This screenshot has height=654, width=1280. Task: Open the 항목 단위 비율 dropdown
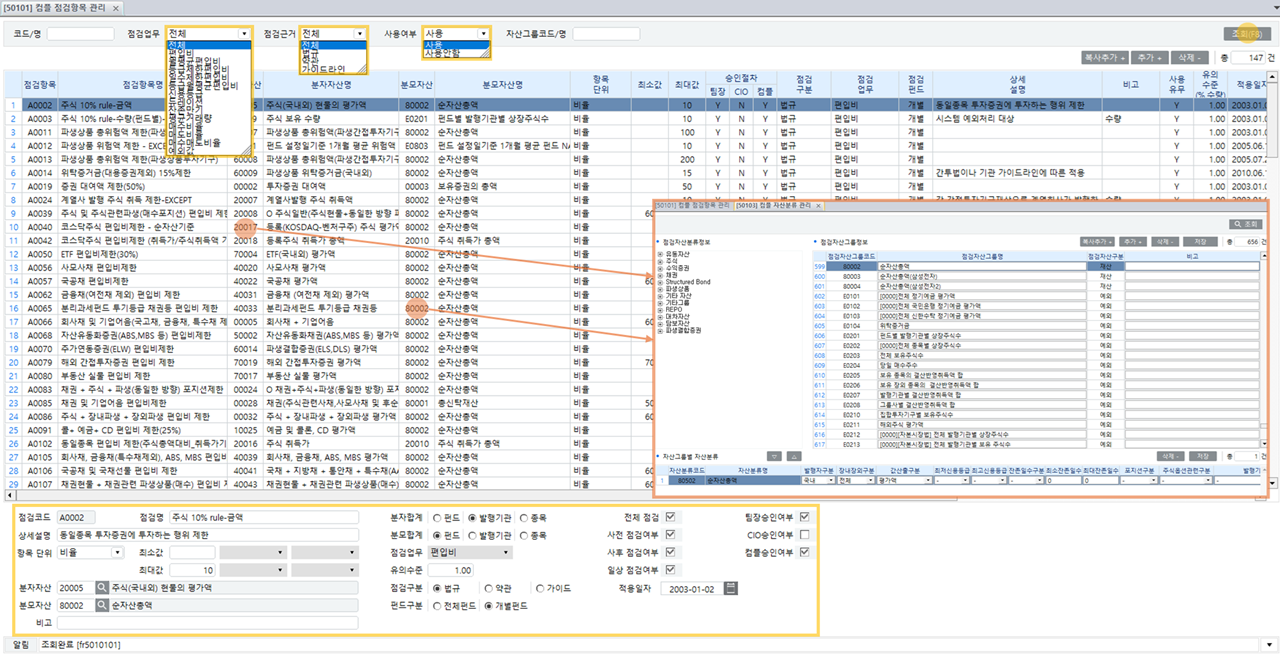click(x=118, y=552)
